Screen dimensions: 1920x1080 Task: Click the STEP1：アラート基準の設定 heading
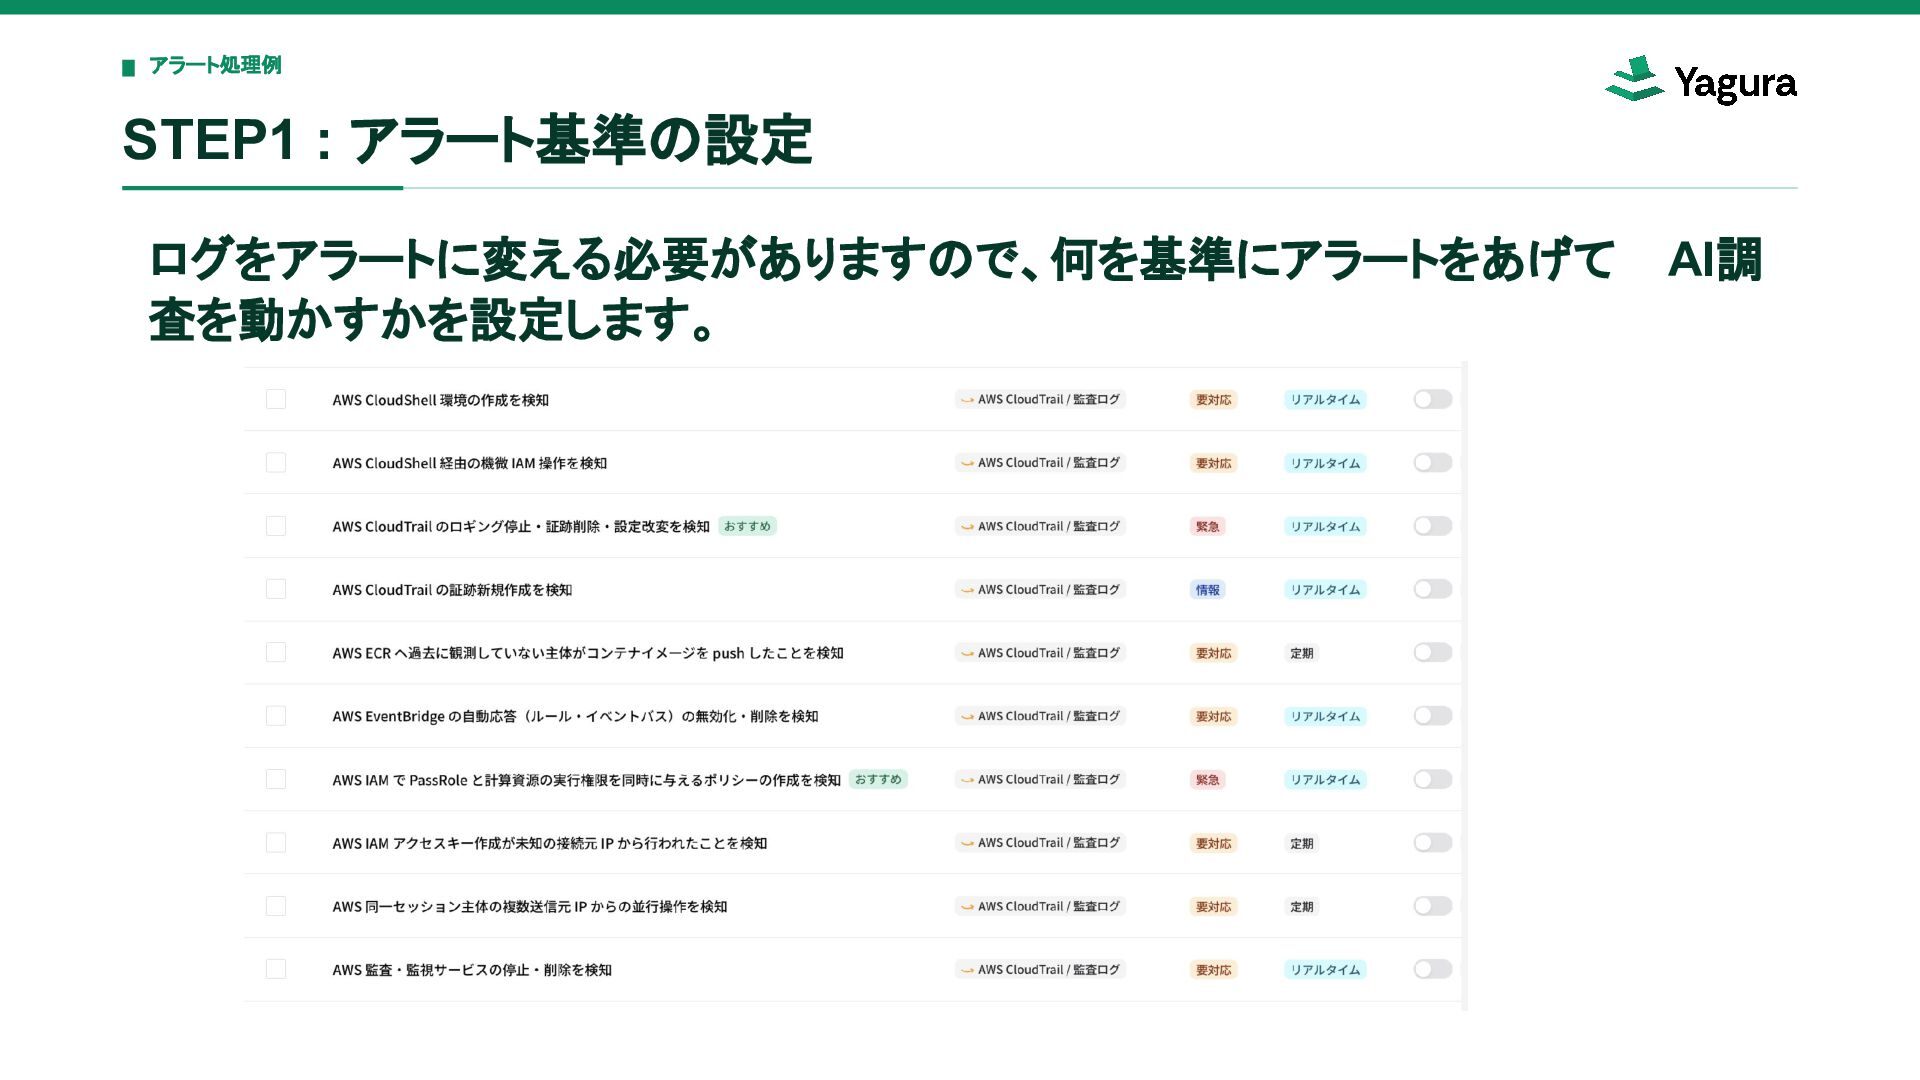point(467,139)
